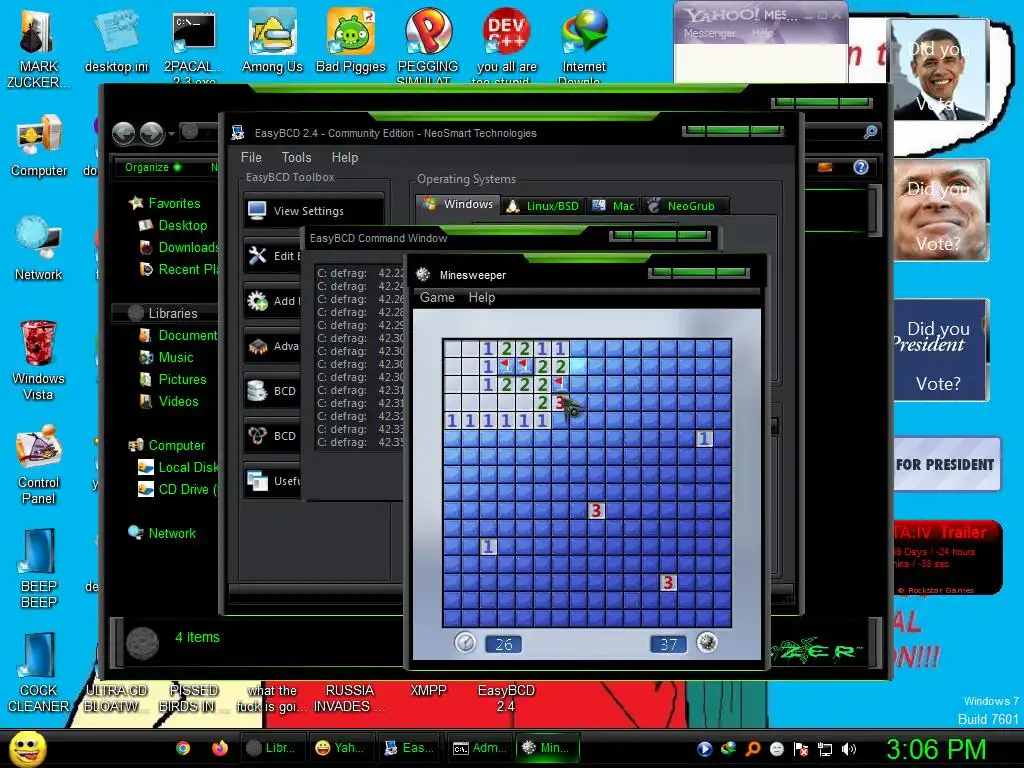Open the Help menu in Minesweeper

(482, 297)
